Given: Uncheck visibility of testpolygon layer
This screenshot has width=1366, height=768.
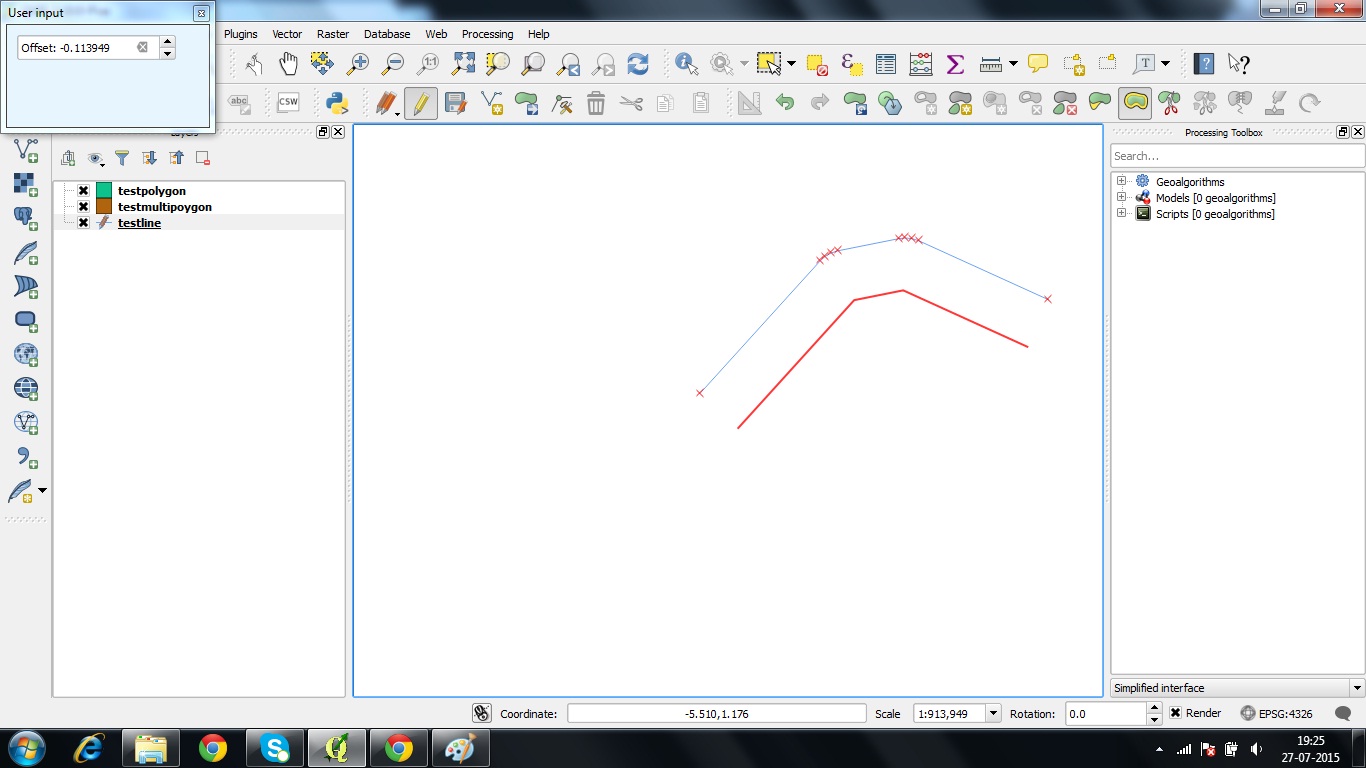Looking at the screenshot, I should pos(81,190).
